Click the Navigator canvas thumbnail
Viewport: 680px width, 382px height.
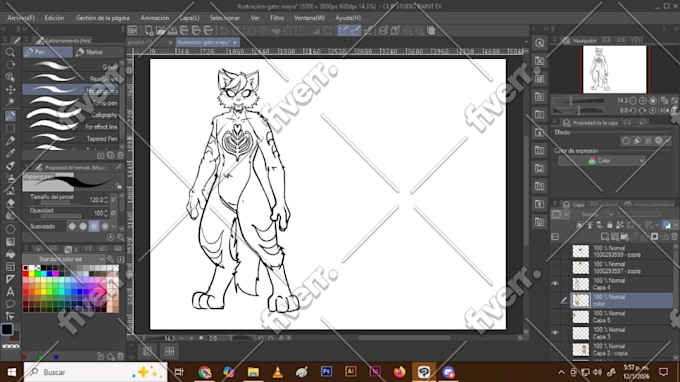(x=615, y=70)
